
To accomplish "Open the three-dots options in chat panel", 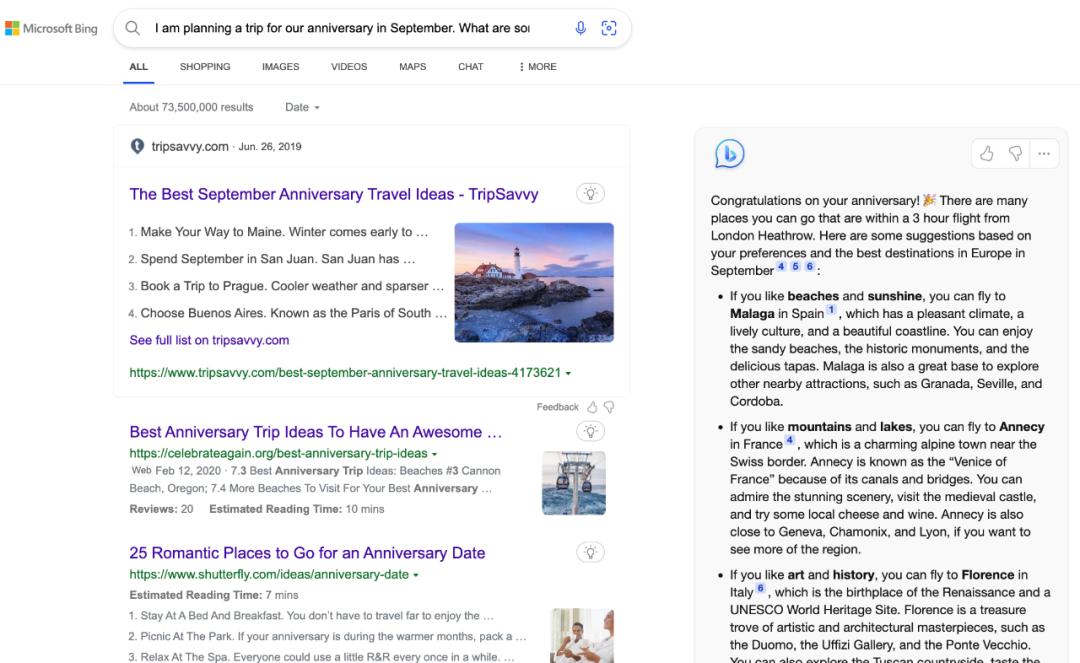I will (x=1044, y=154).
